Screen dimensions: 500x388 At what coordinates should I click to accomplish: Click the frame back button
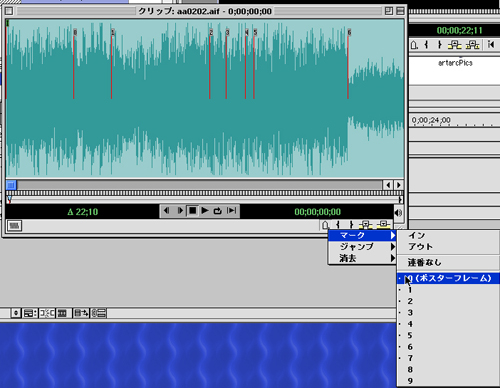(x=166, y=211)
